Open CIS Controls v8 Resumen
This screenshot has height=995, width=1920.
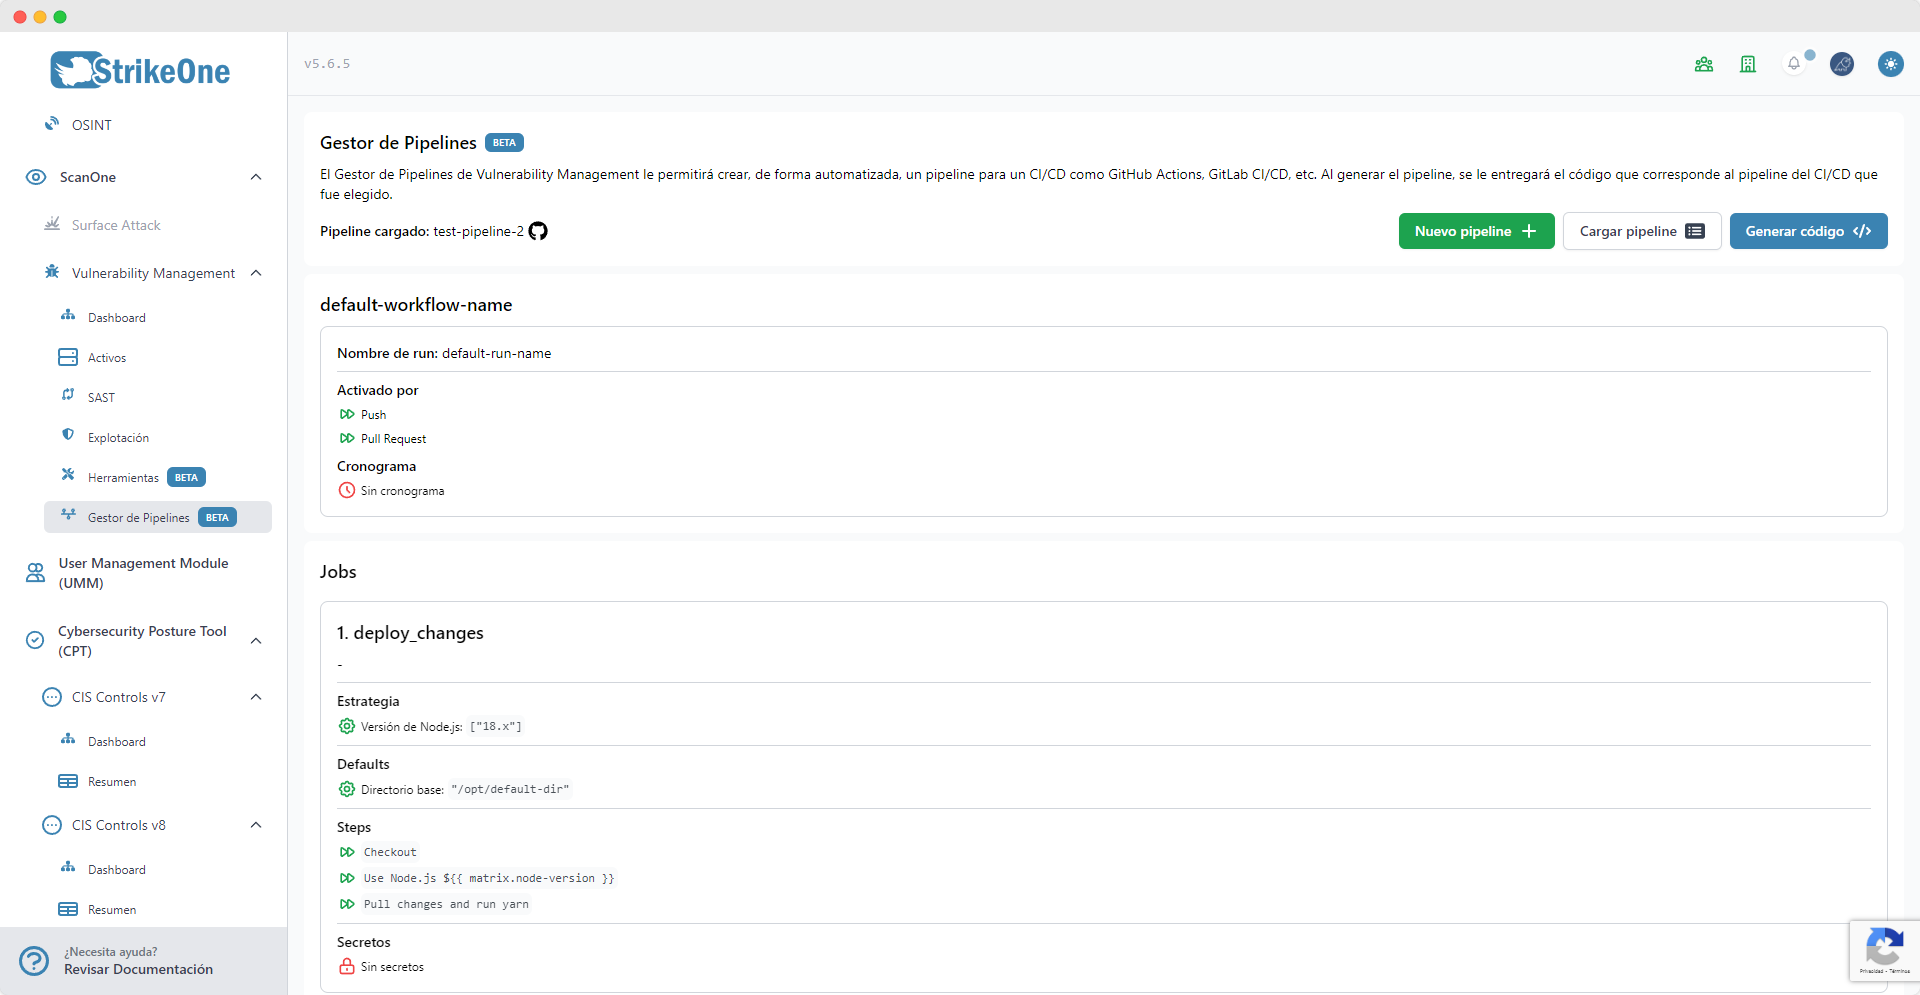pyautogui.click(x=112, y=909)
